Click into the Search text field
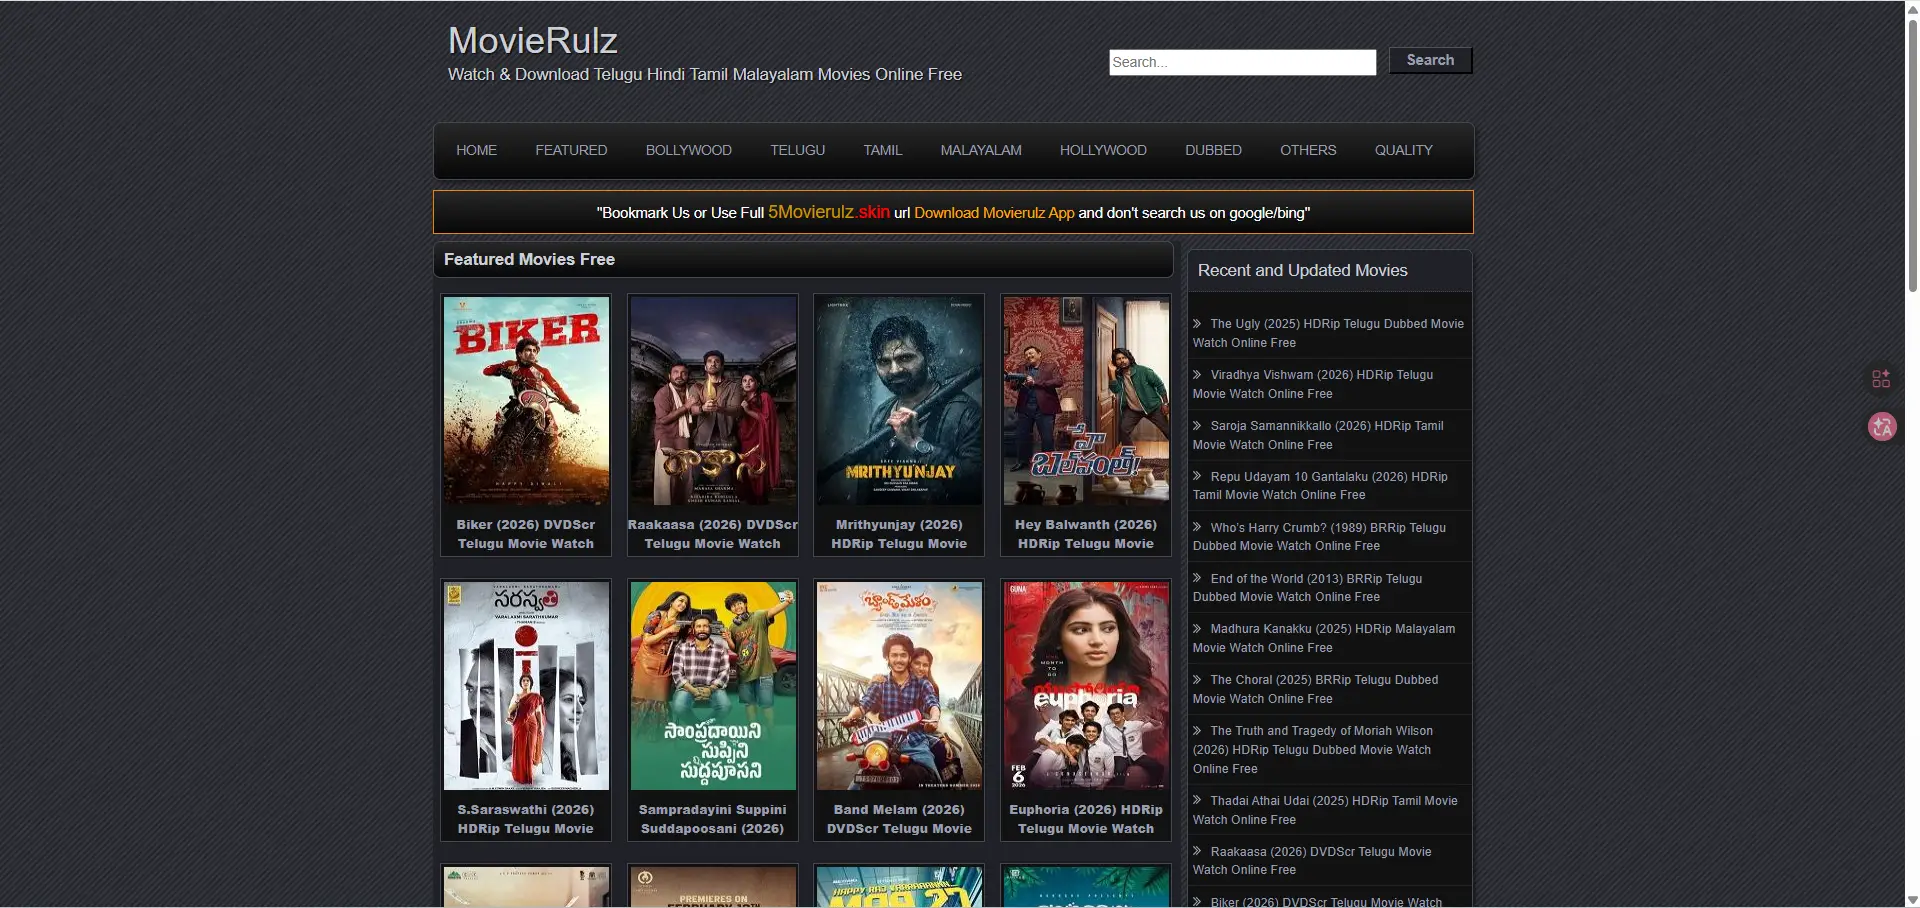1920x908 pixels. coord(1242,62)
